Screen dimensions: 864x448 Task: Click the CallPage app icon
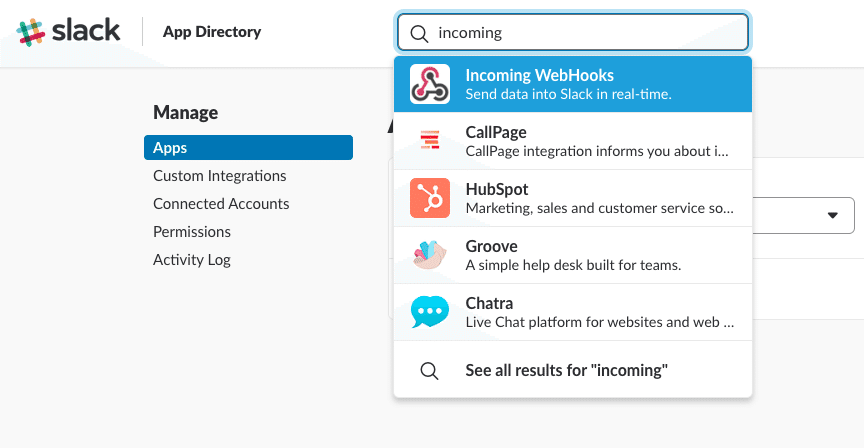[430, 140]
